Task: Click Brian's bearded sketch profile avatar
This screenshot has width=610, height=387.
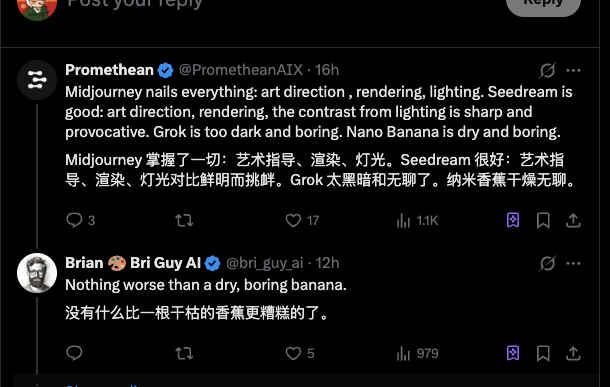Action: (x=37, y=273)
